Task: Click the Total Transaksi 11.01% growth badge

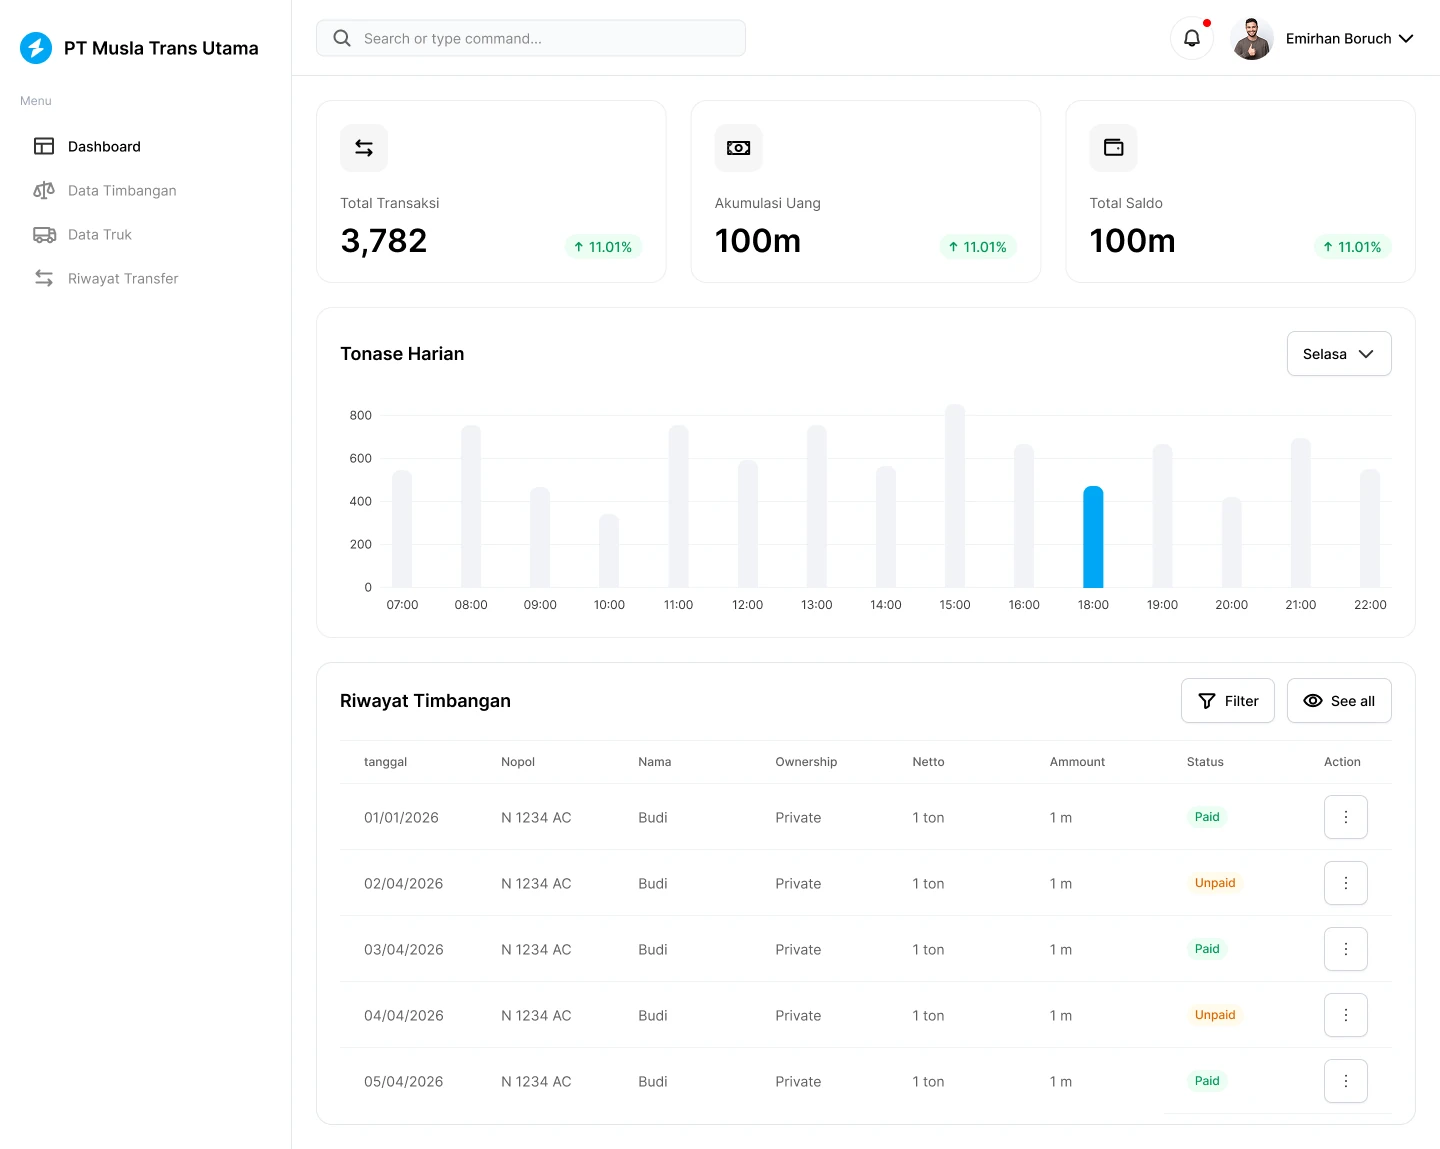Action: pos(603,247)
